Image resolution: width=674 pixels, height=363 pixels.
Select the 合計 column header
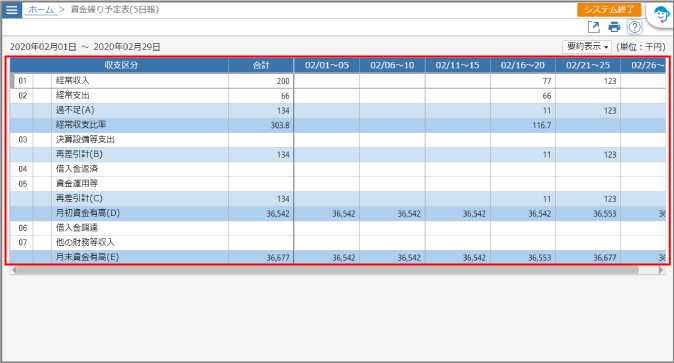pos(261,65)
